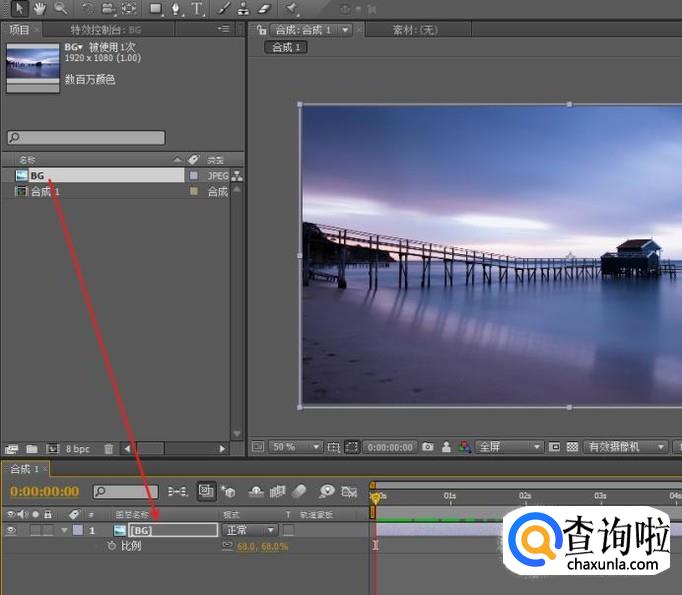The image size is (682, 595).
Task: Select the Rectangle shape tool
Action: coord(156,8)
